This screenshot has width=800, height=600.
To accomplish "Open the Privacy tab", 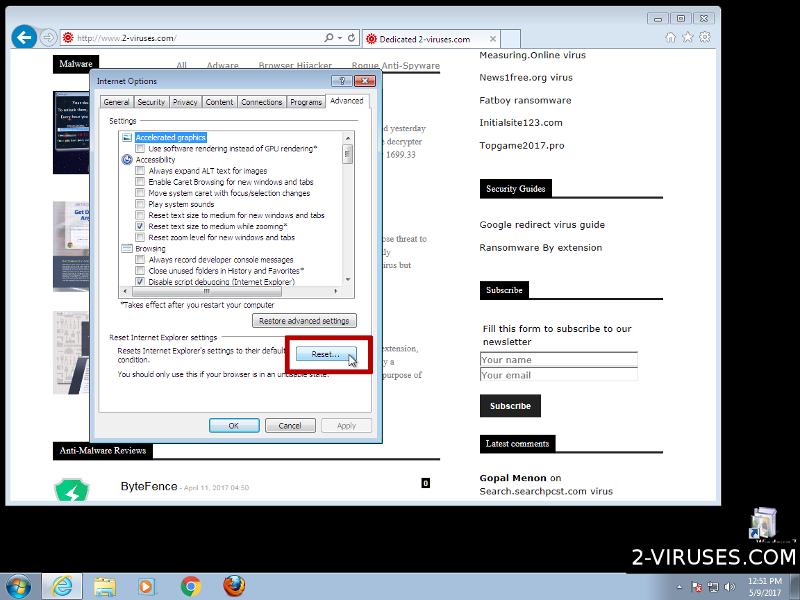I will [x=185, y=102].
